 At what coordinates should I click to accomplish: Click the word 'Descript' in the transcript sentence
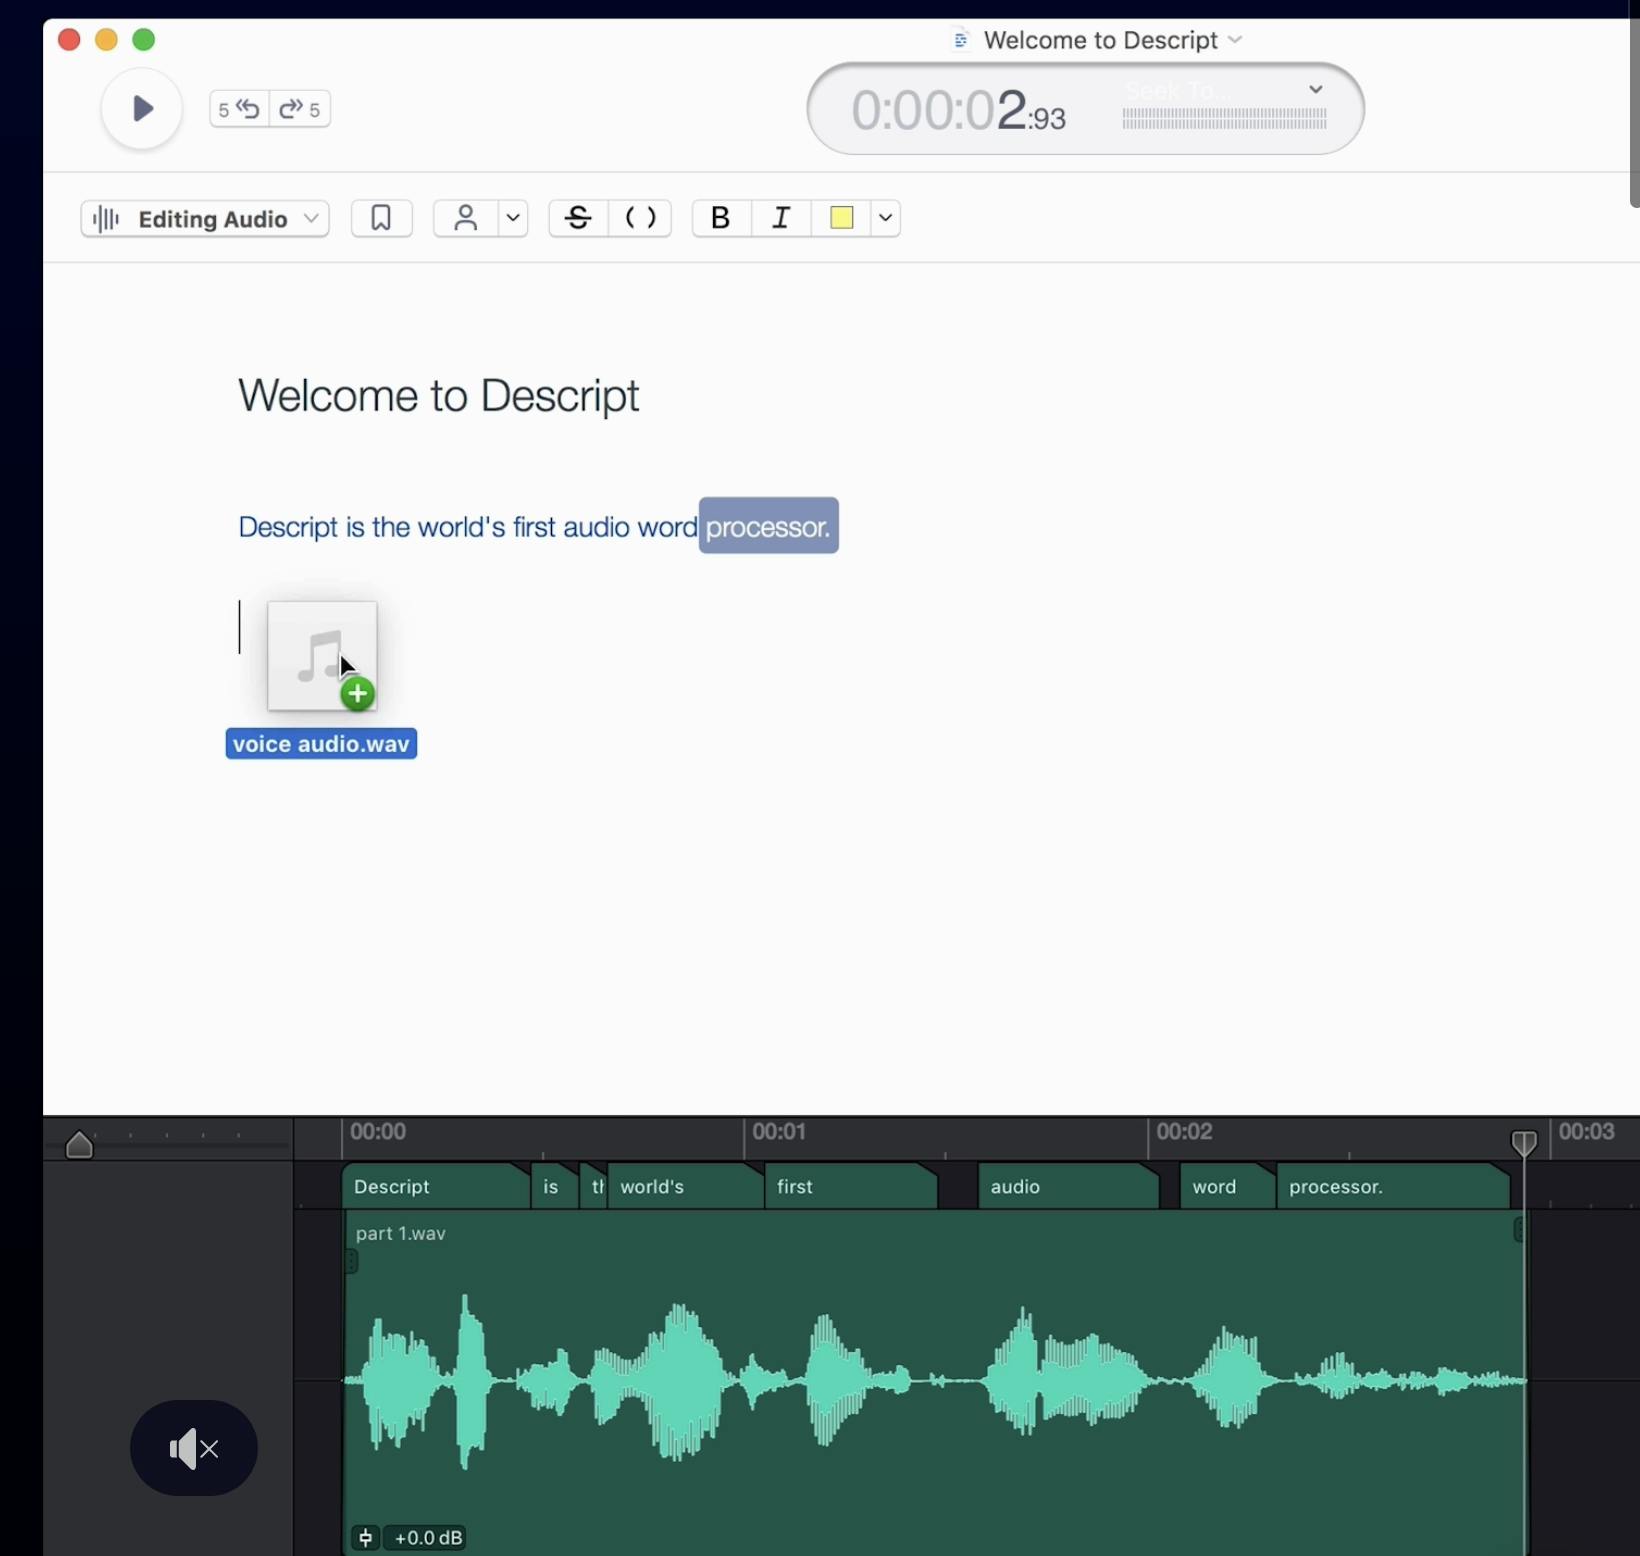288,527
